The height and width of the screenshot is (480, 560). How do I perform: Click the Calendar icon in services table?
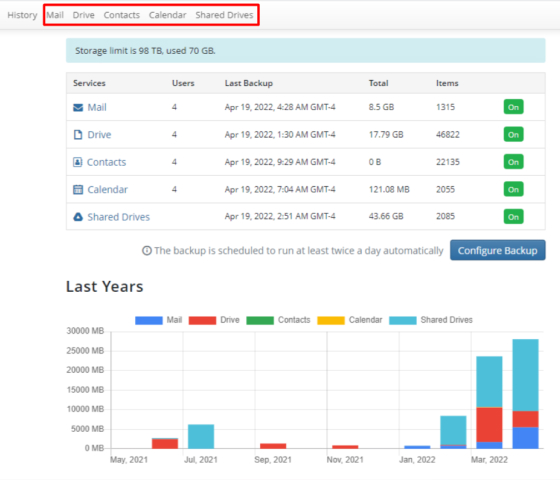pos(78,189)
